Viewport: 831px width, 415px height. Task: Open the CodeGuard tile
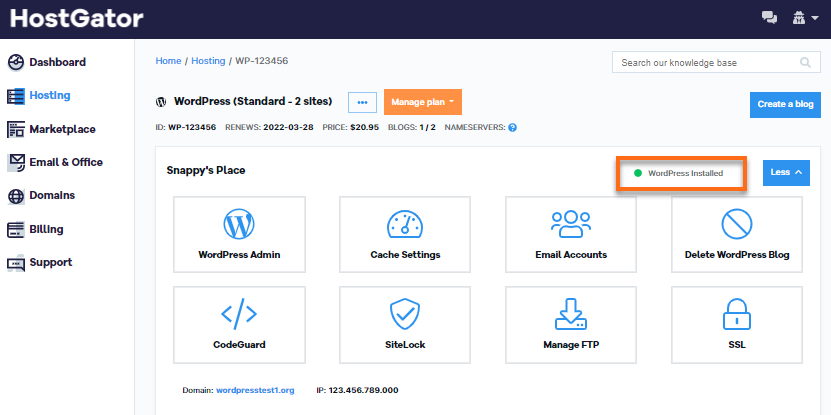[x=240, y=325]
